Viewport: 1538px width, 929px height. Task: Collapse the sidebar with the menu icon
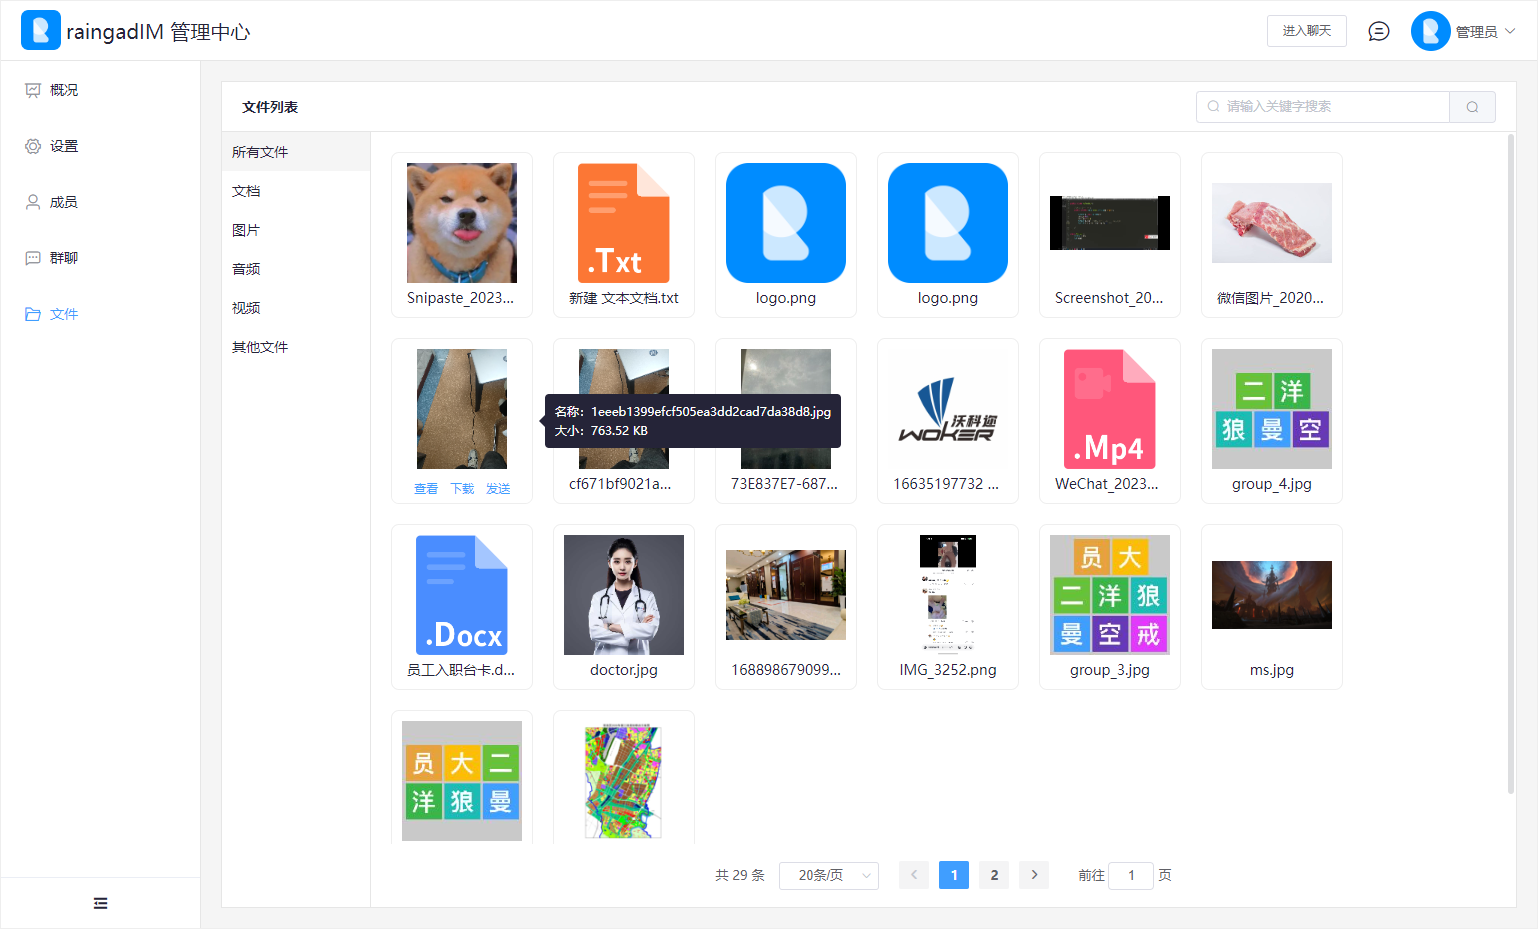click(x=100, y=903)
